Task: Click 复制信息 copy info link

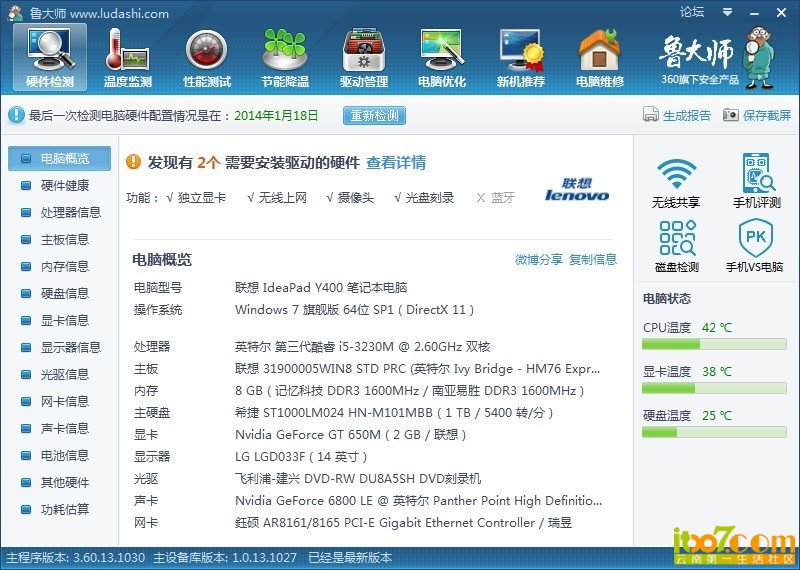Action: 592,260
